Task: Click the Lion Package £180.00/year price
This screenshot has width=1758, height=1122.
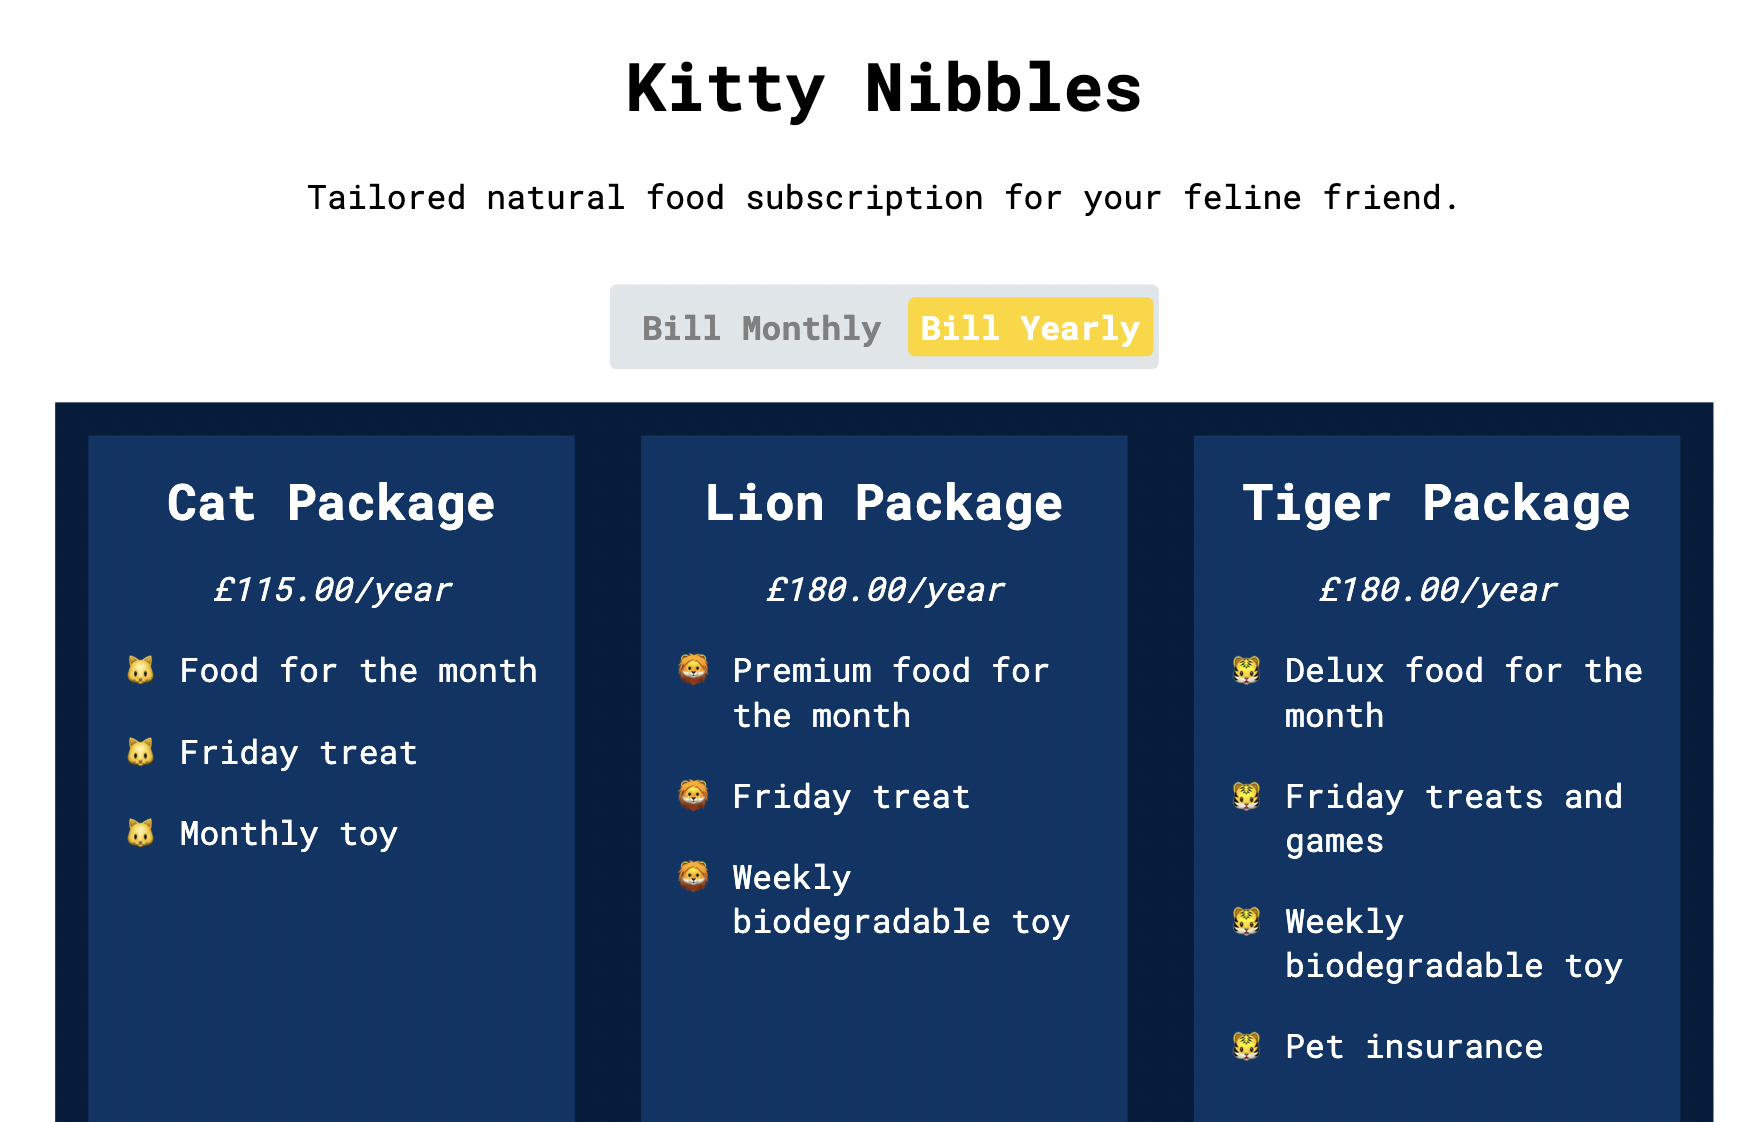Action: [885, 590]
